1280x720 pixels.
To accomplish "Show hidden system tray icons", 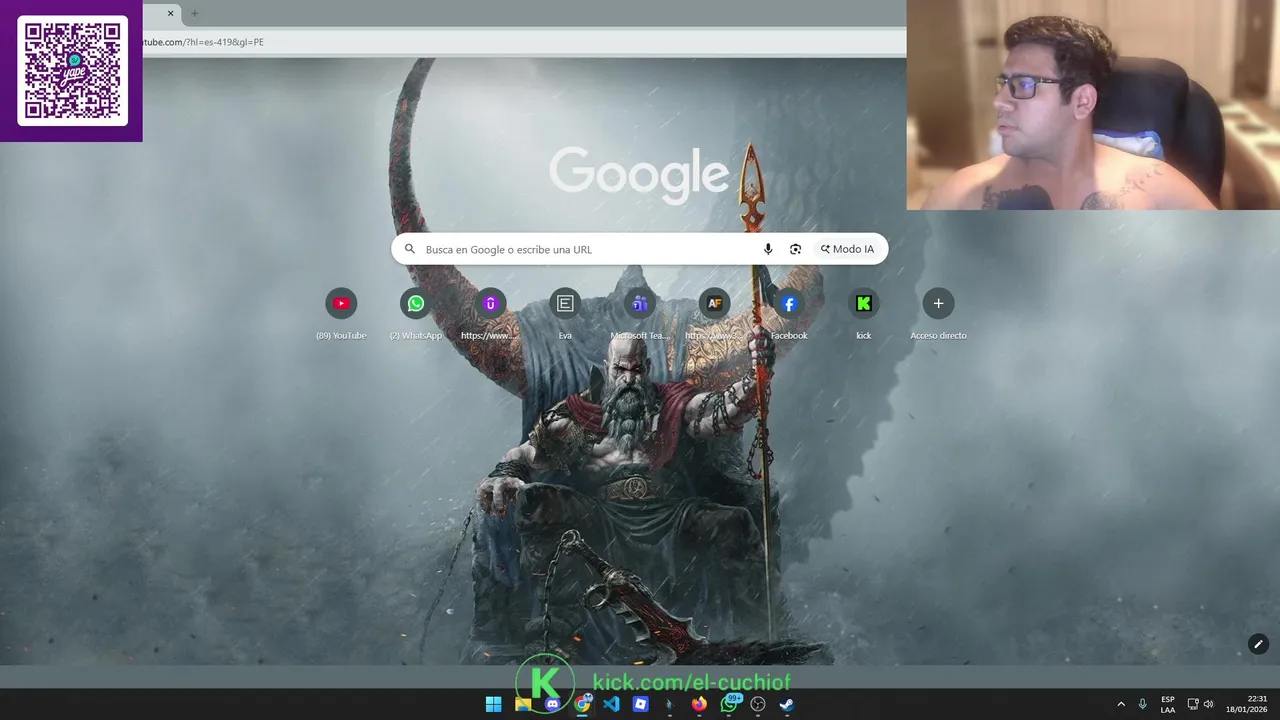I will pos(1120,704).
